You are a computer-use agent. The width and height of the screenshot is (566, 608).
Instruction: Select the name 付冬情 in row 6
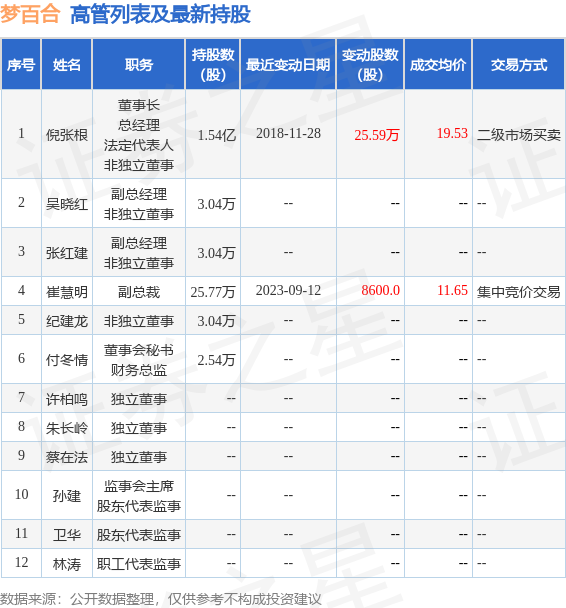pyautogui.click(x=67, y=360)
